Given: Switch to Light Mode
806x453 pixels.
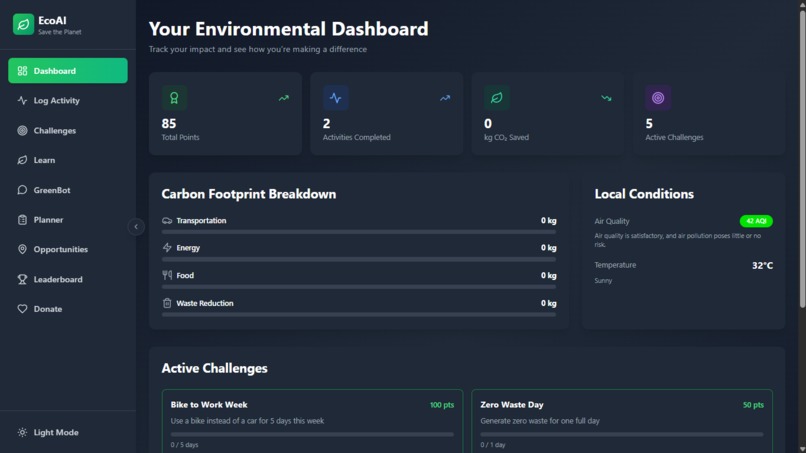Looking at the screenshot, I should click(x=68, y=432).
